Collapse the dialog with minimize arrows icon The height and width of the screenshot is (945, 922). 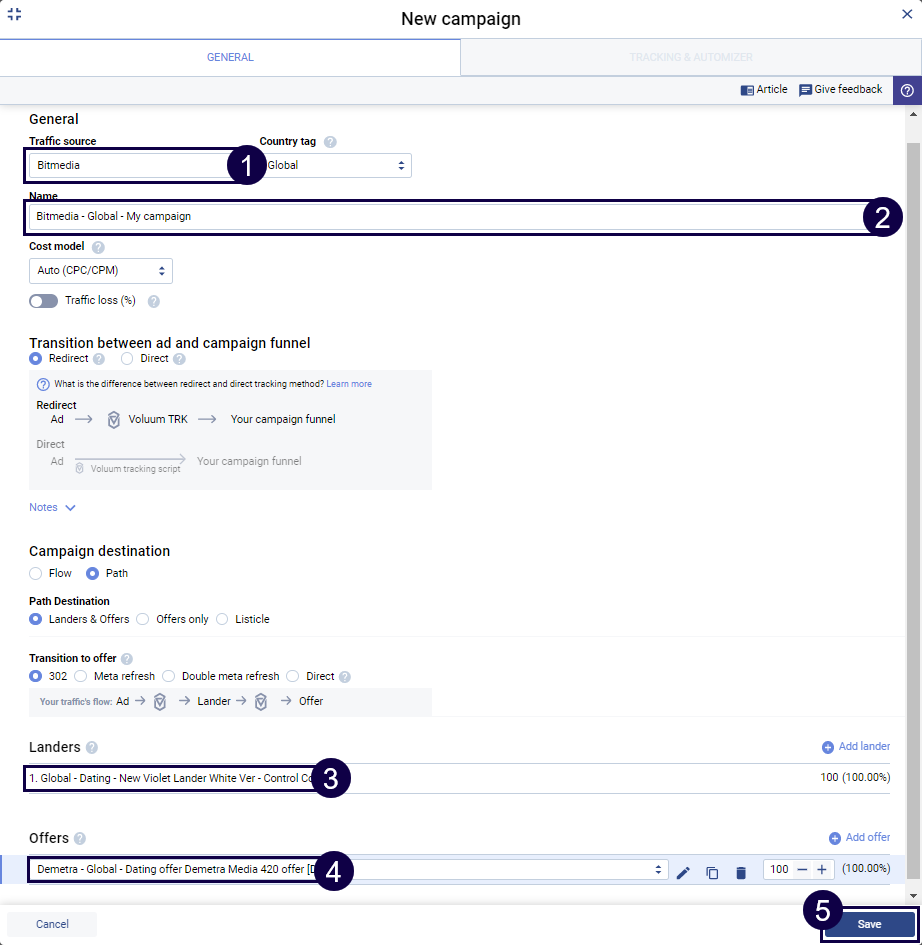[14, 14]
